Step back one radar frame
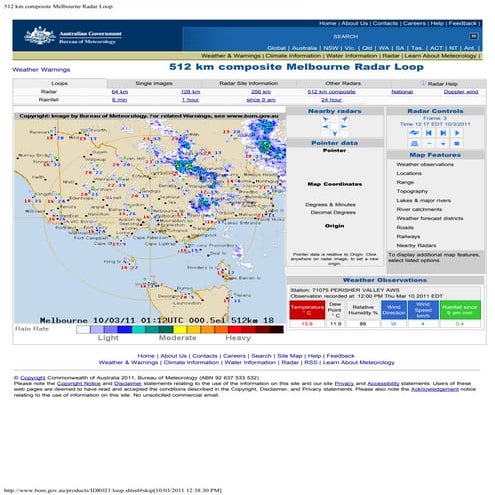 429,133
